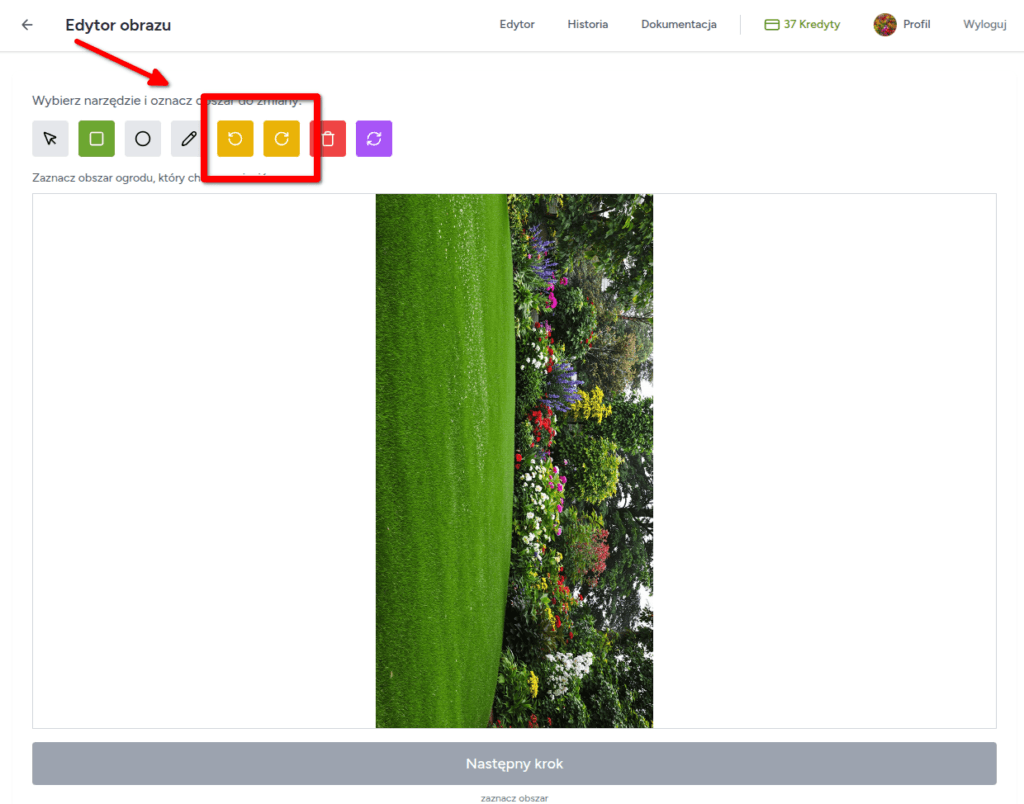Delete selection with the red trash button
Image resolution: width=1024 pixels, height=804 pixels.
[328, 139]
